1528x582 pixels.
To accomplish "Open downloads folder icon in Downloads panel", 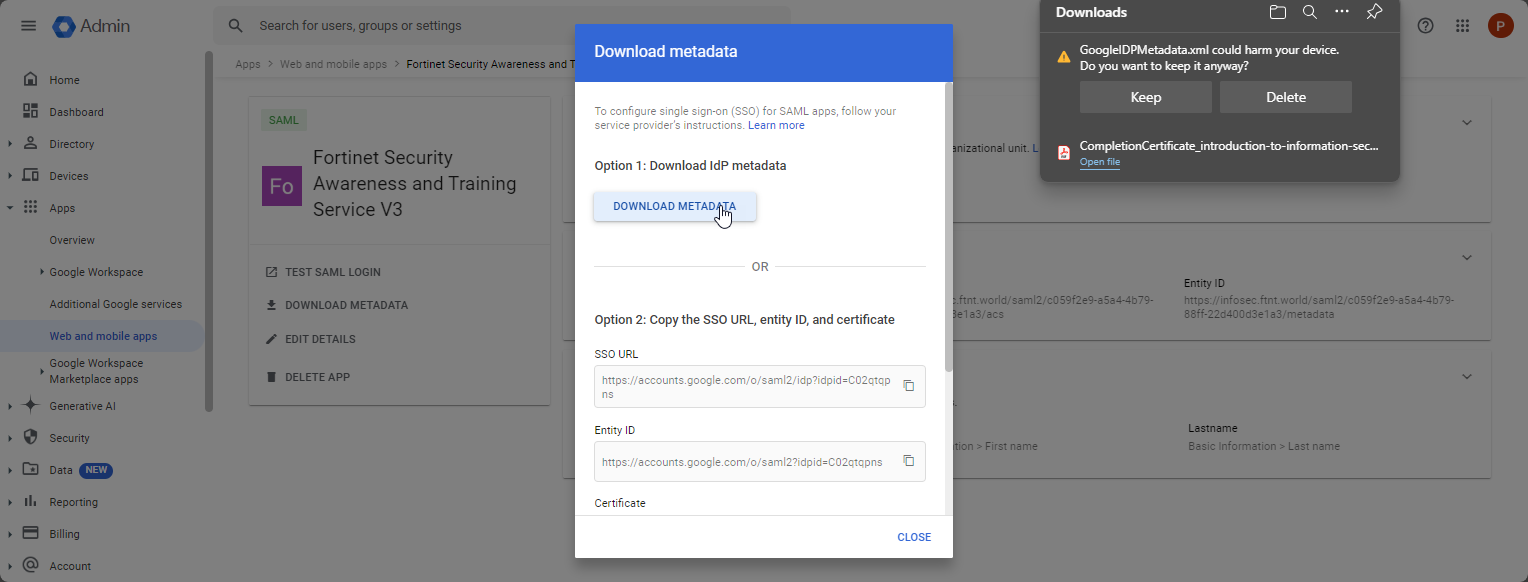I will [x=1278, y=13].
